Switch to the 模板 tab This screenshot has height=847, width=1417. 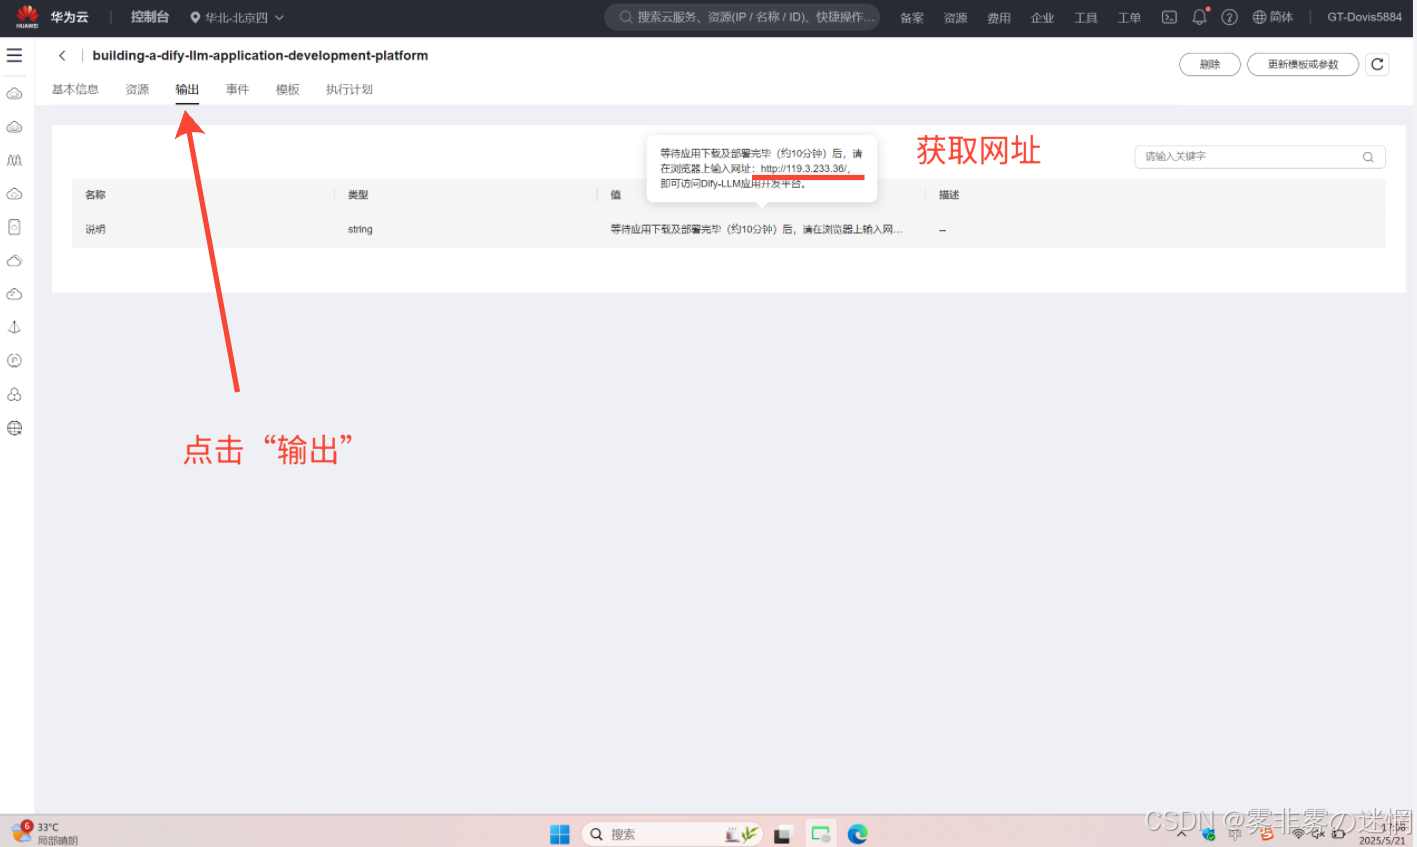click(288, 90)
